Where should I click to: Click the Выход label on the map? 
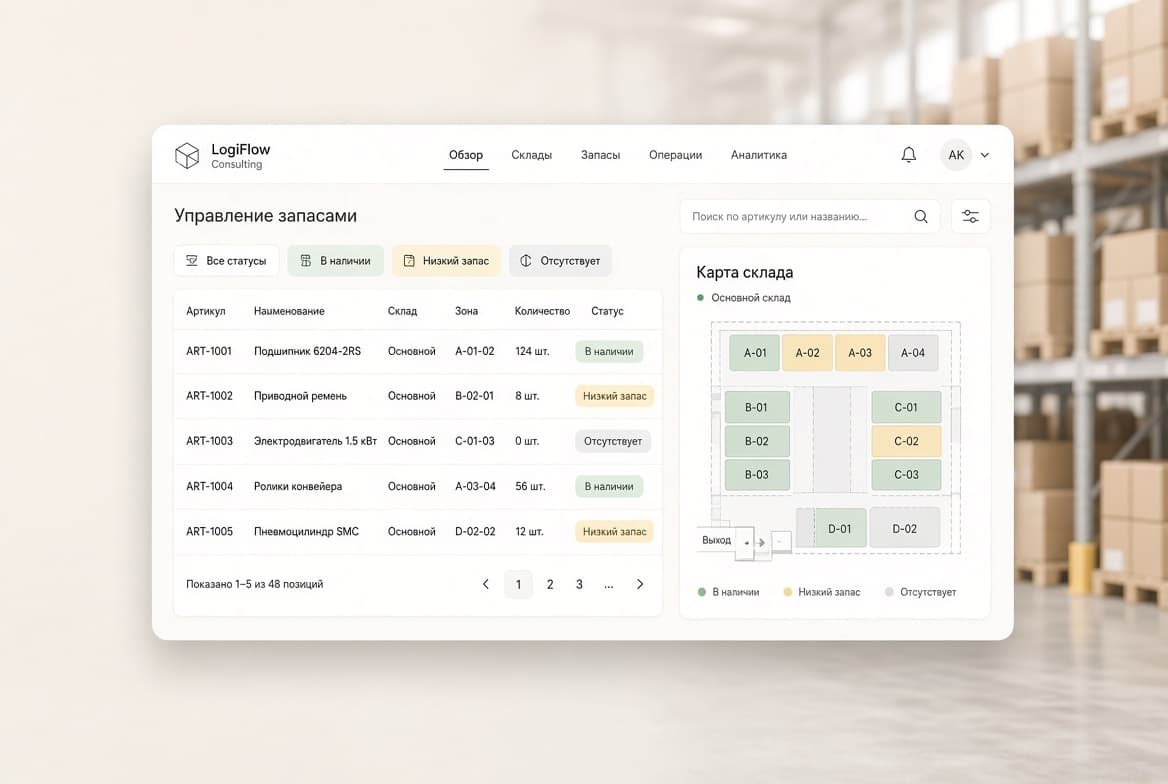click(717, 540)
